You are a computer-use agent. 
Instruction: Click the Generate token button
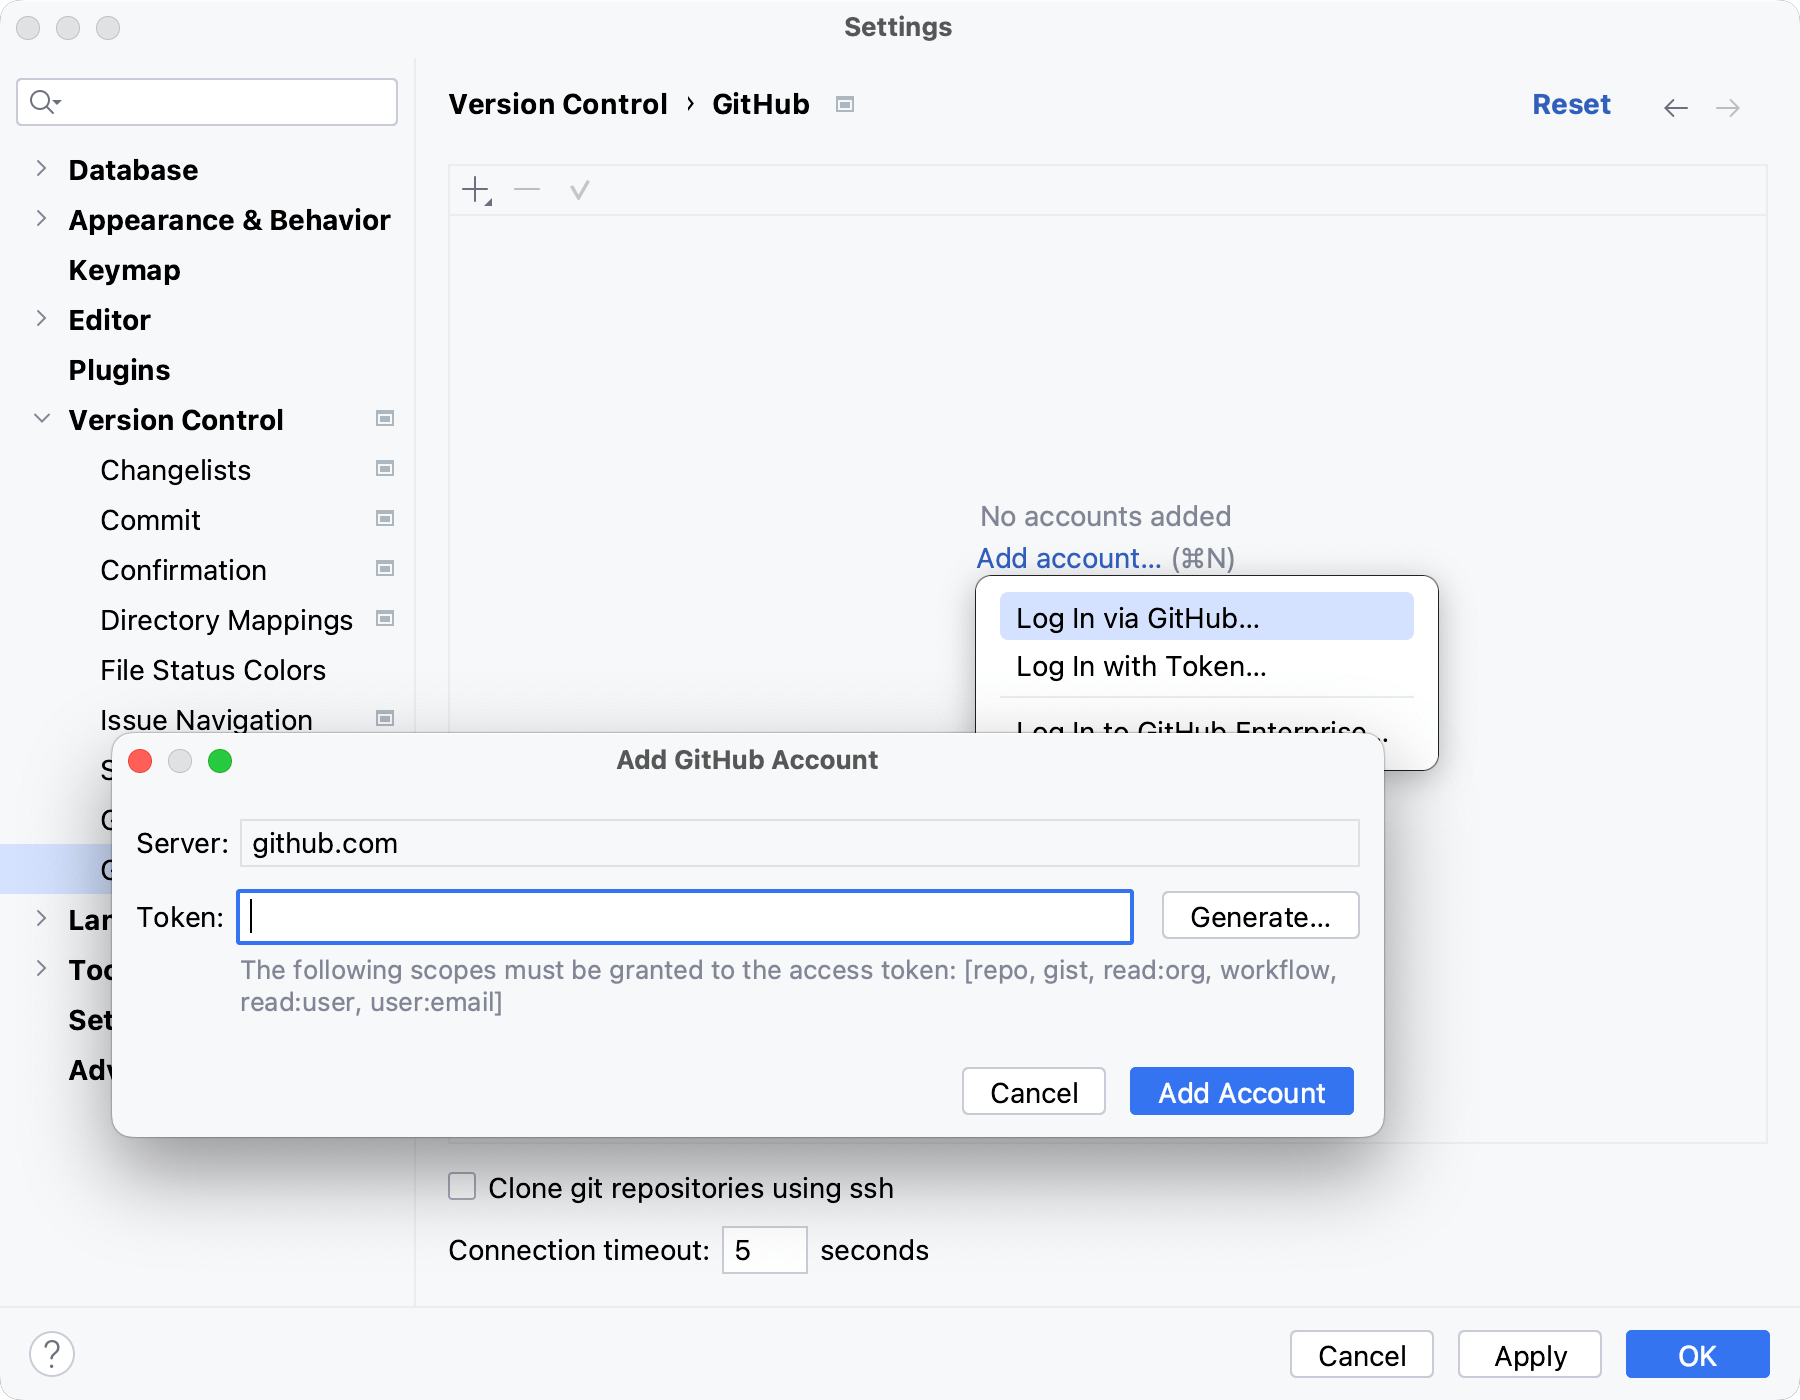[1260, 915]
